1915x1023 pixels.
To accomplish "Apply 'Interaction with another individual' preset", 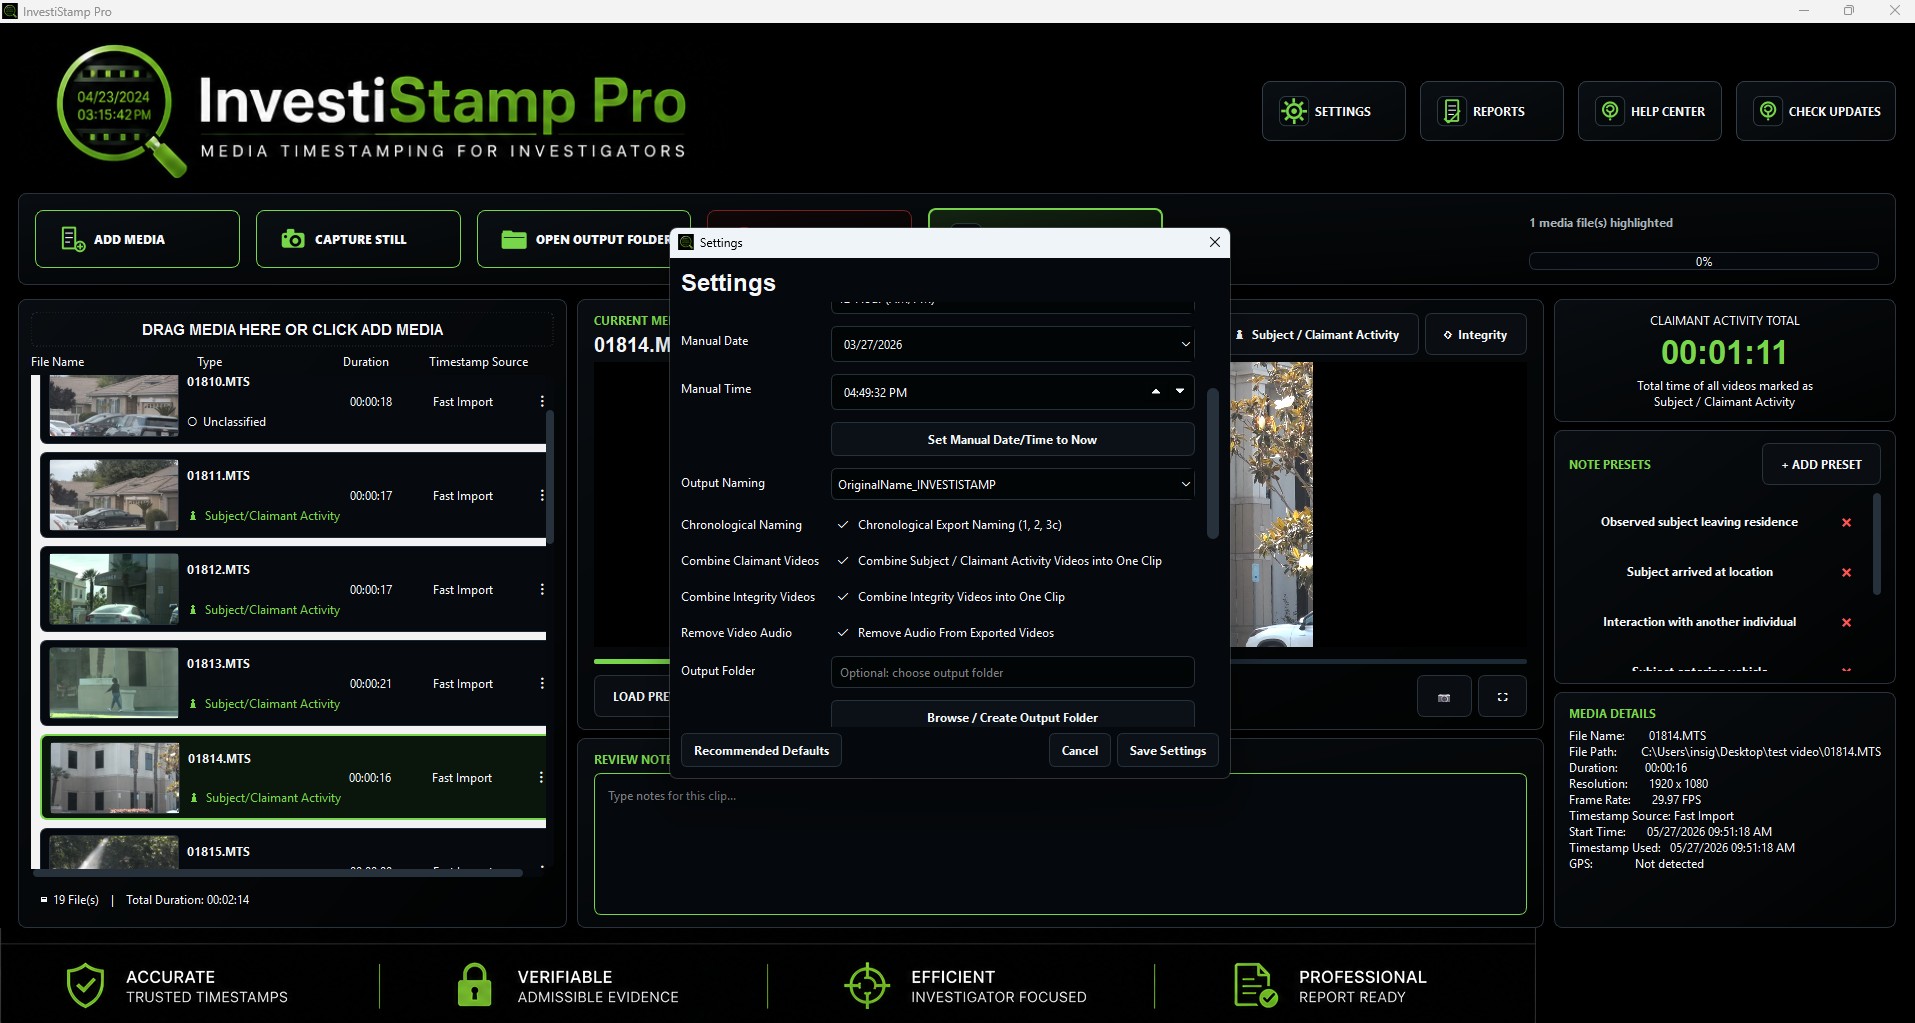I will tap(1699, 622).
